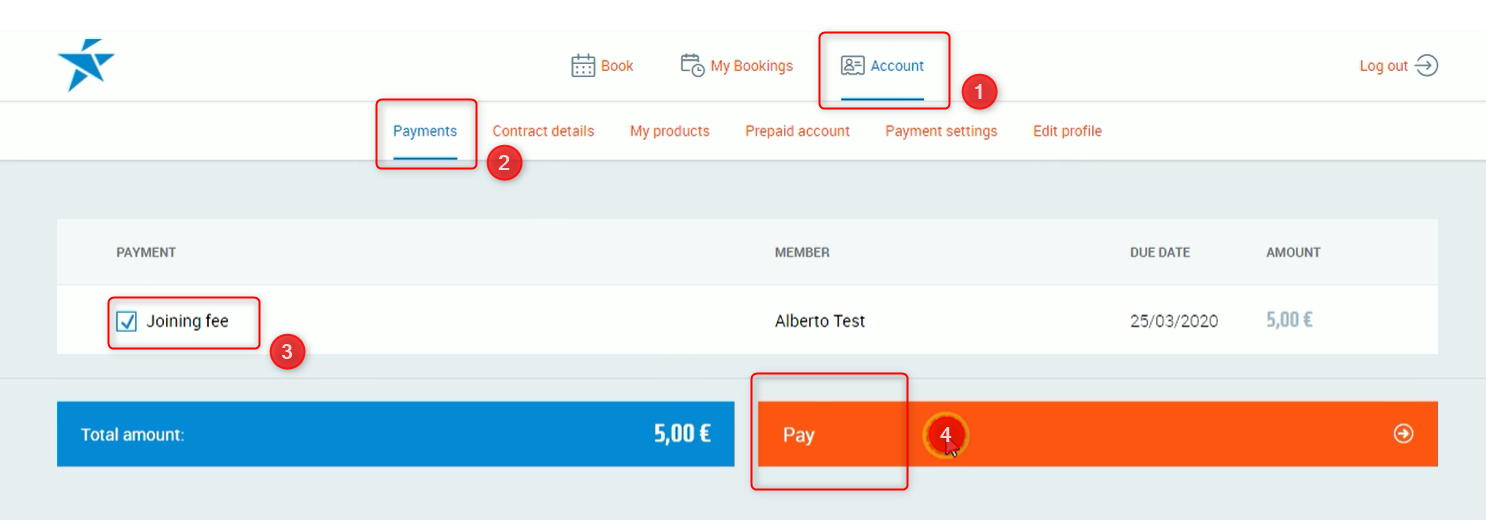Screen dimensions: 1486x520
Task: Click the Log out link
Action: [1383, 66]
